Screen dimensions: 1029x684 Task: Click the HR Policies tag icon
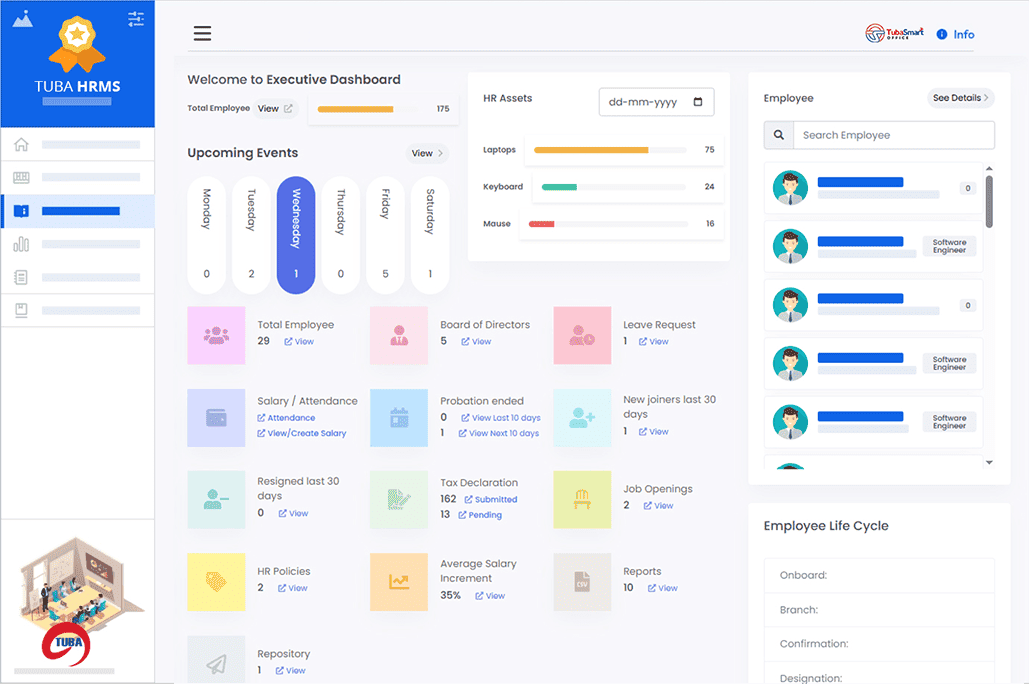click(216, 582)
